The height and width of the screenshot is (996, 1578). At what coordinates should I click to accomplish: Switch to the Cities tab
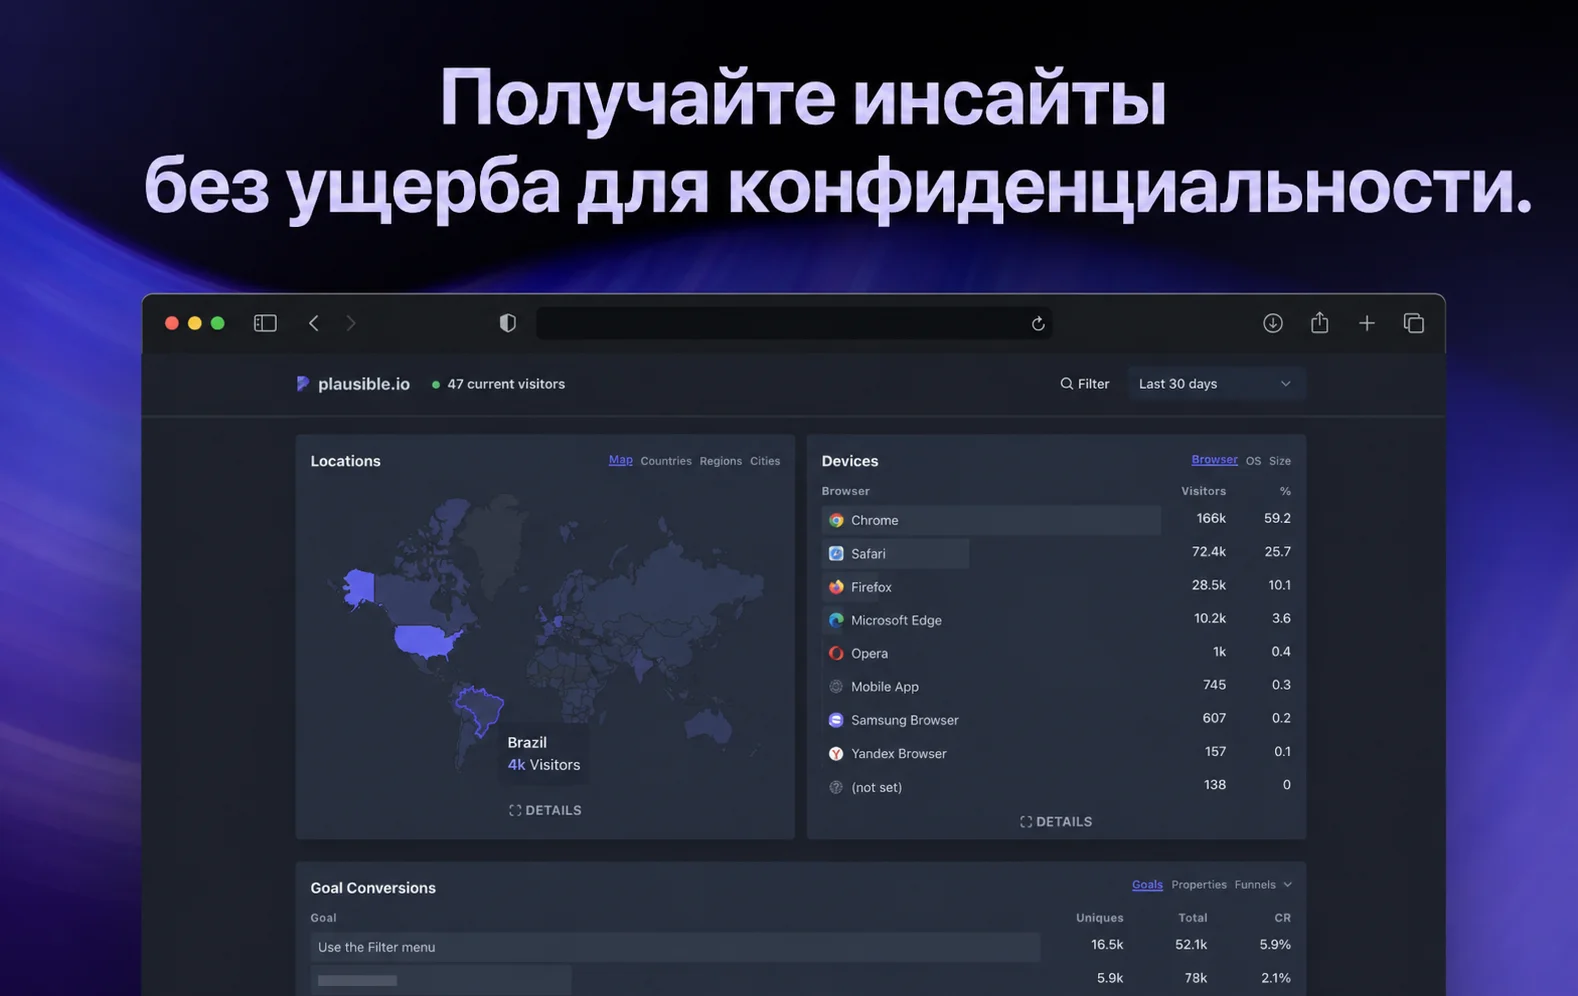[x=765, y=461]
